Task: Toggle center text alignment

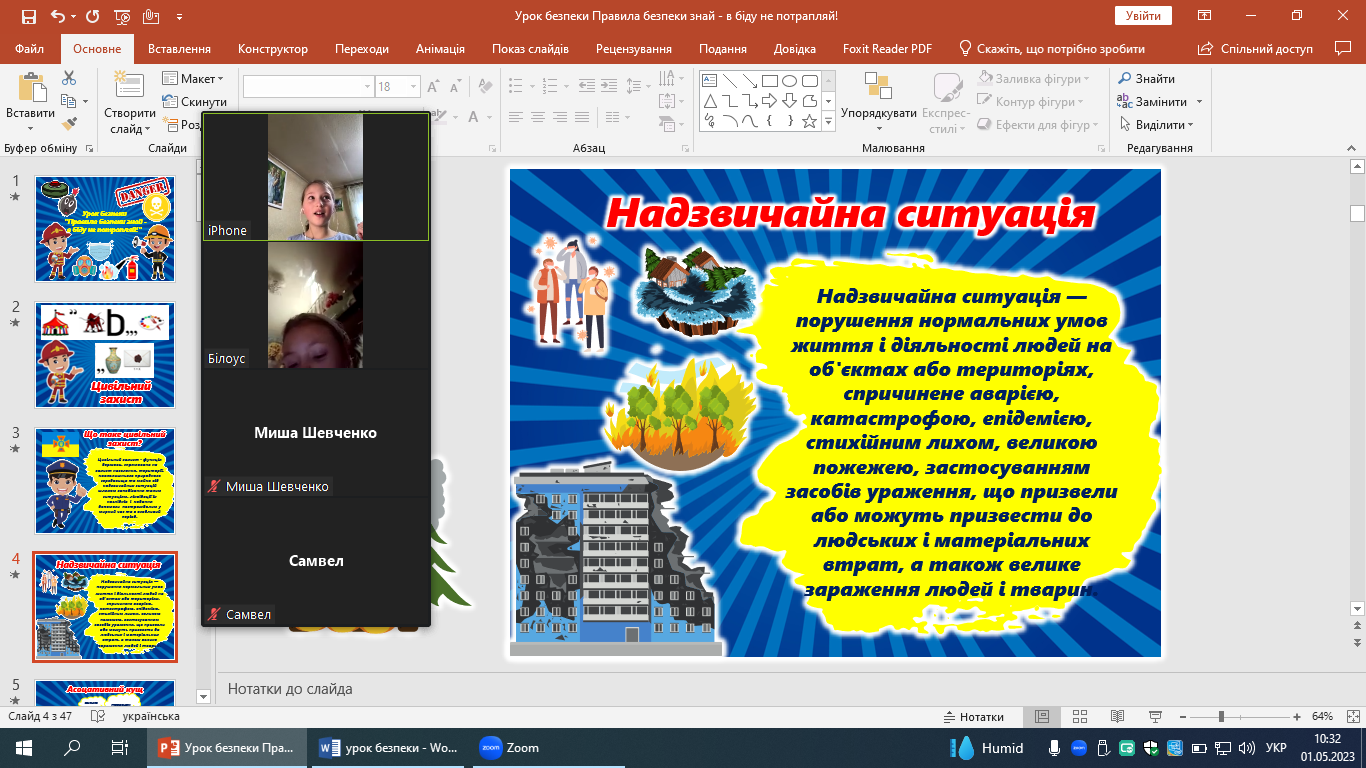Action: click(538, 117)
